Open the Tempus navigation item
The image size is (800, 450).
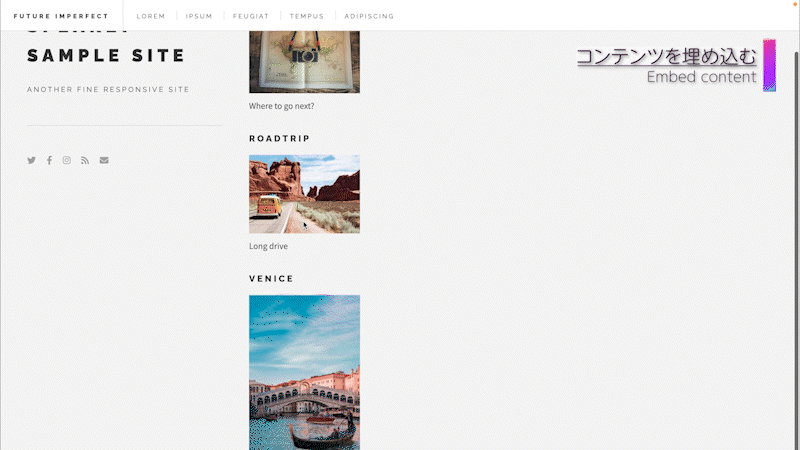307,16
